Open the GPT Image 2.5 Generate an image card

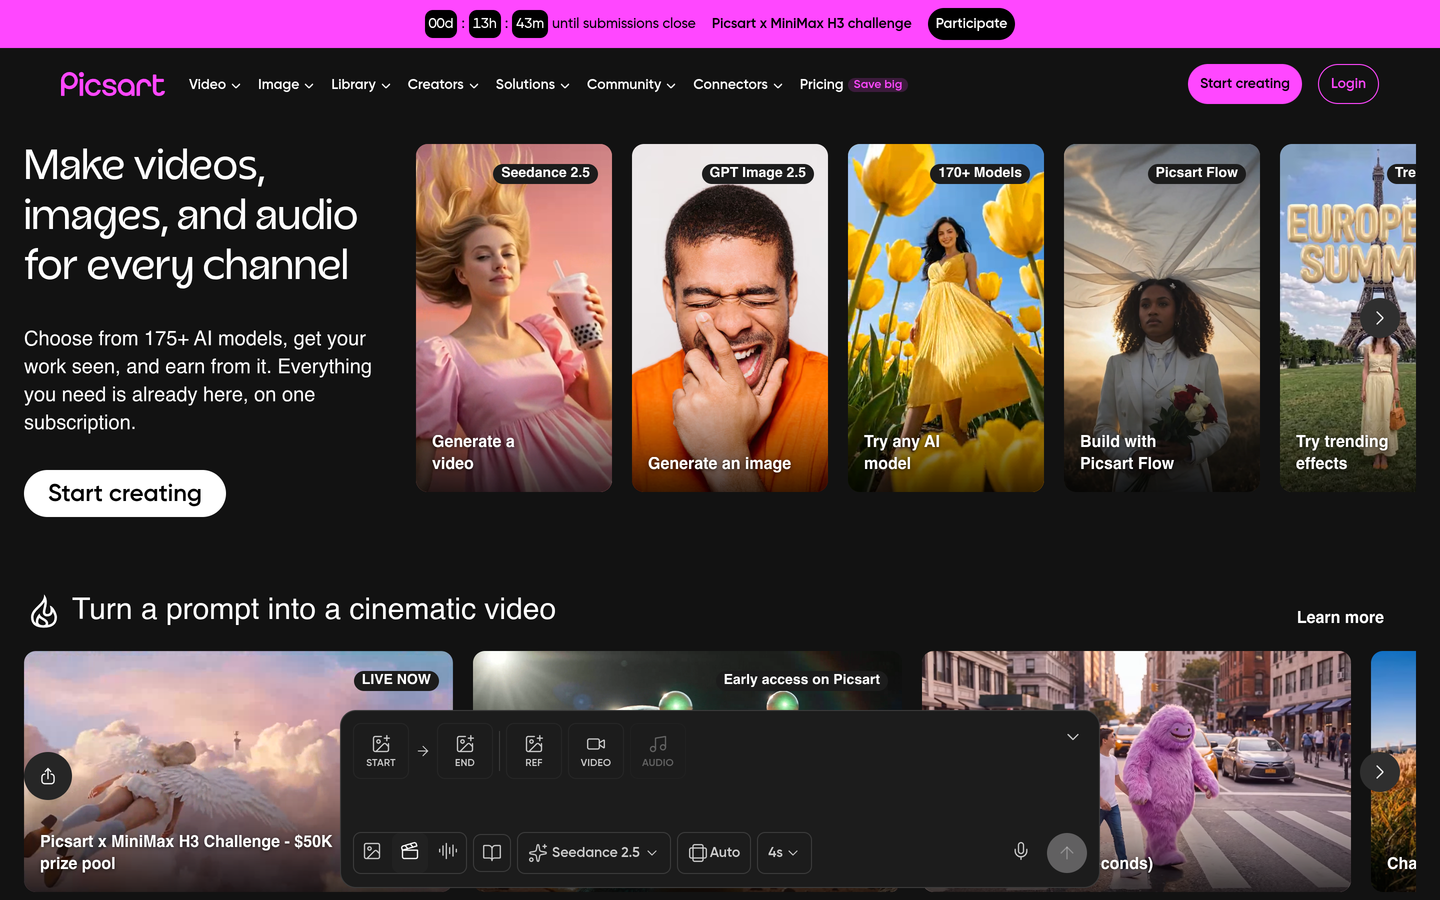tap(730, 318)
